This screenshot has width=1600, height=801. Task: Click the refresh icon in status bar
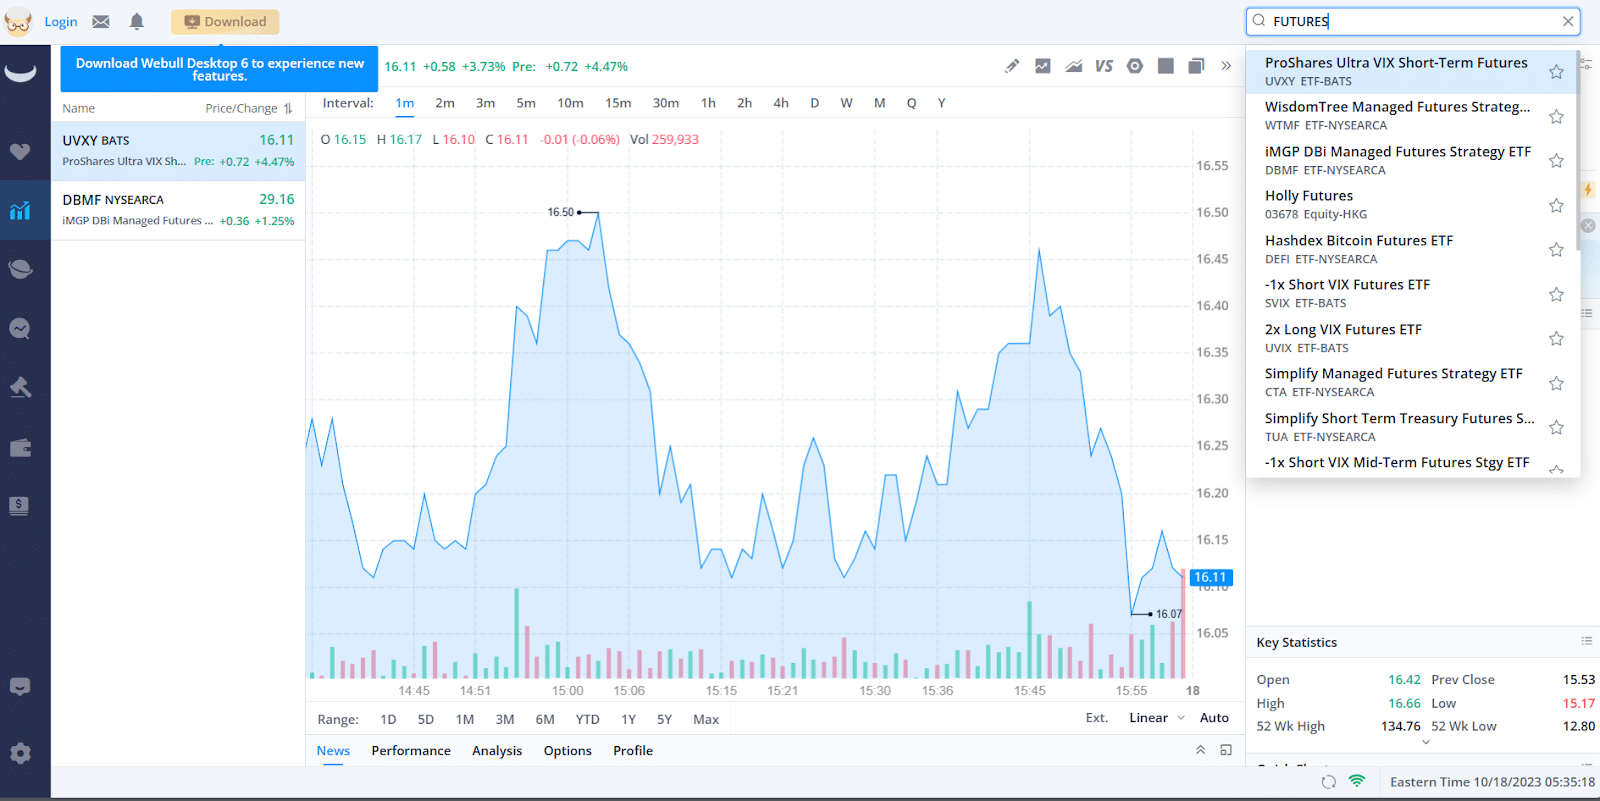(x=1328, y=782)
